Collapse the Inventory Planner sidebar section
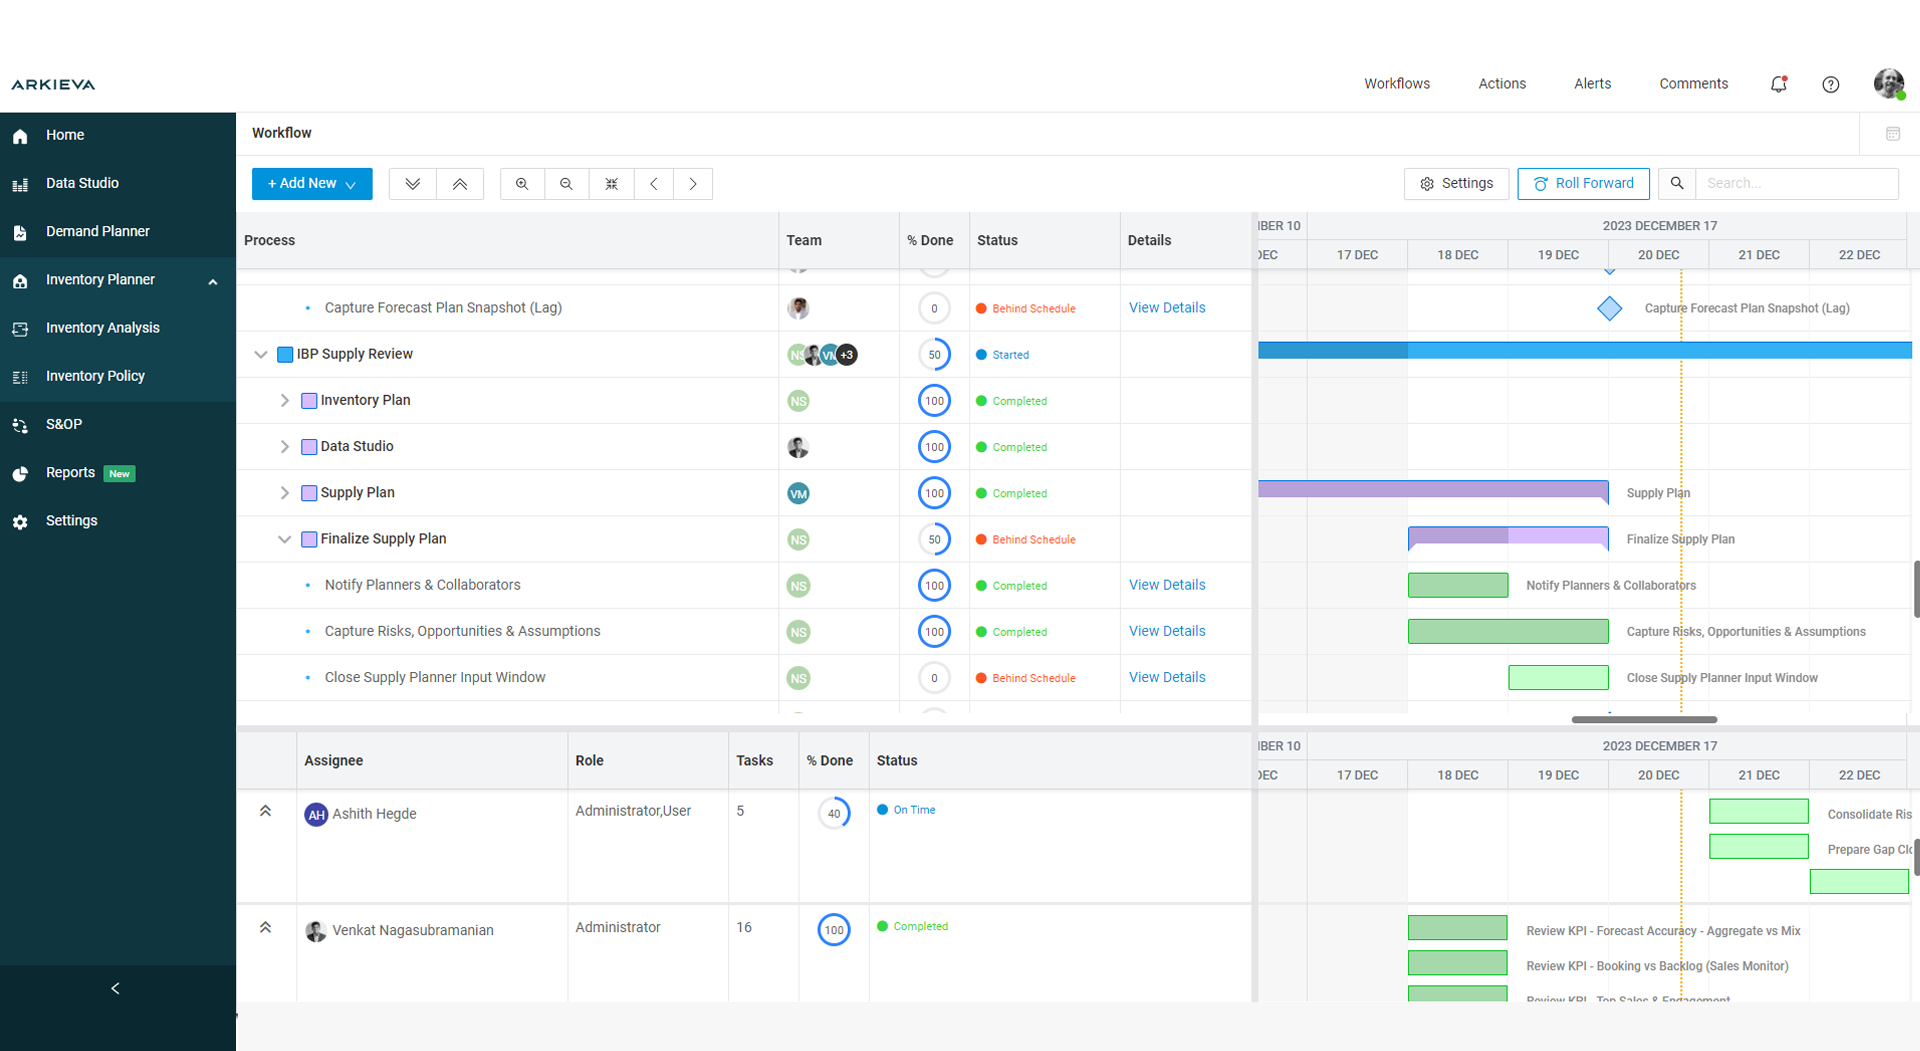The image size is (1920, 1051). coord(213,282)
